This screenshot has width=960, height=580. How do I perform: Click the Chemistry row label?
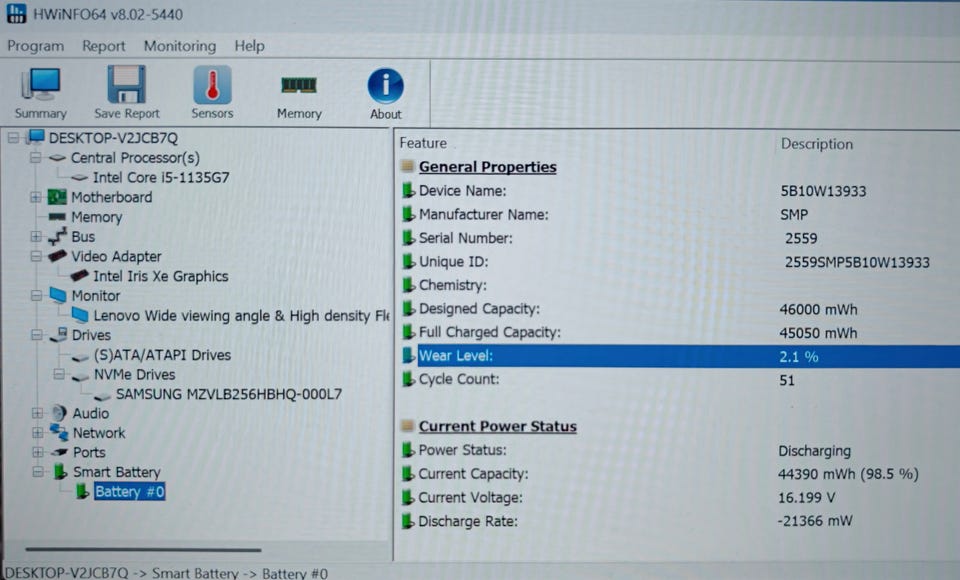coord(452,285)
